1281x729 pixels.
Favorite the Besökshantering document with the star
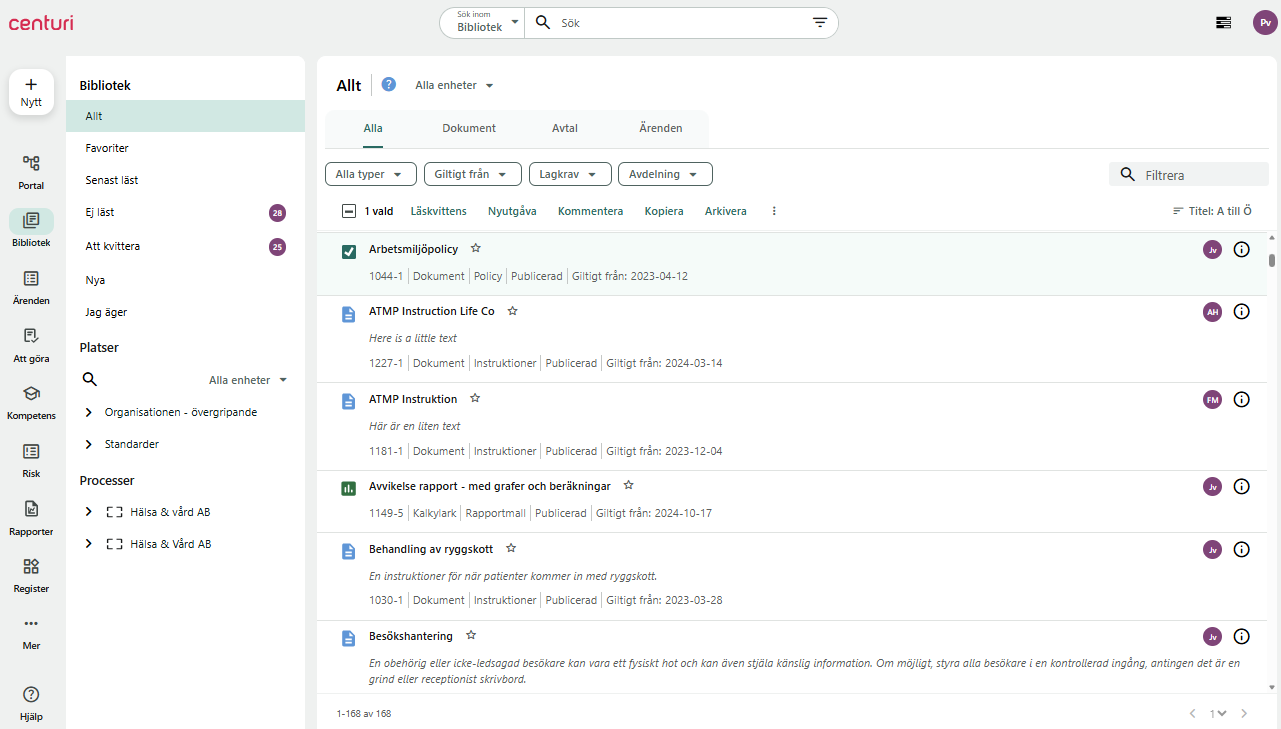471,636
